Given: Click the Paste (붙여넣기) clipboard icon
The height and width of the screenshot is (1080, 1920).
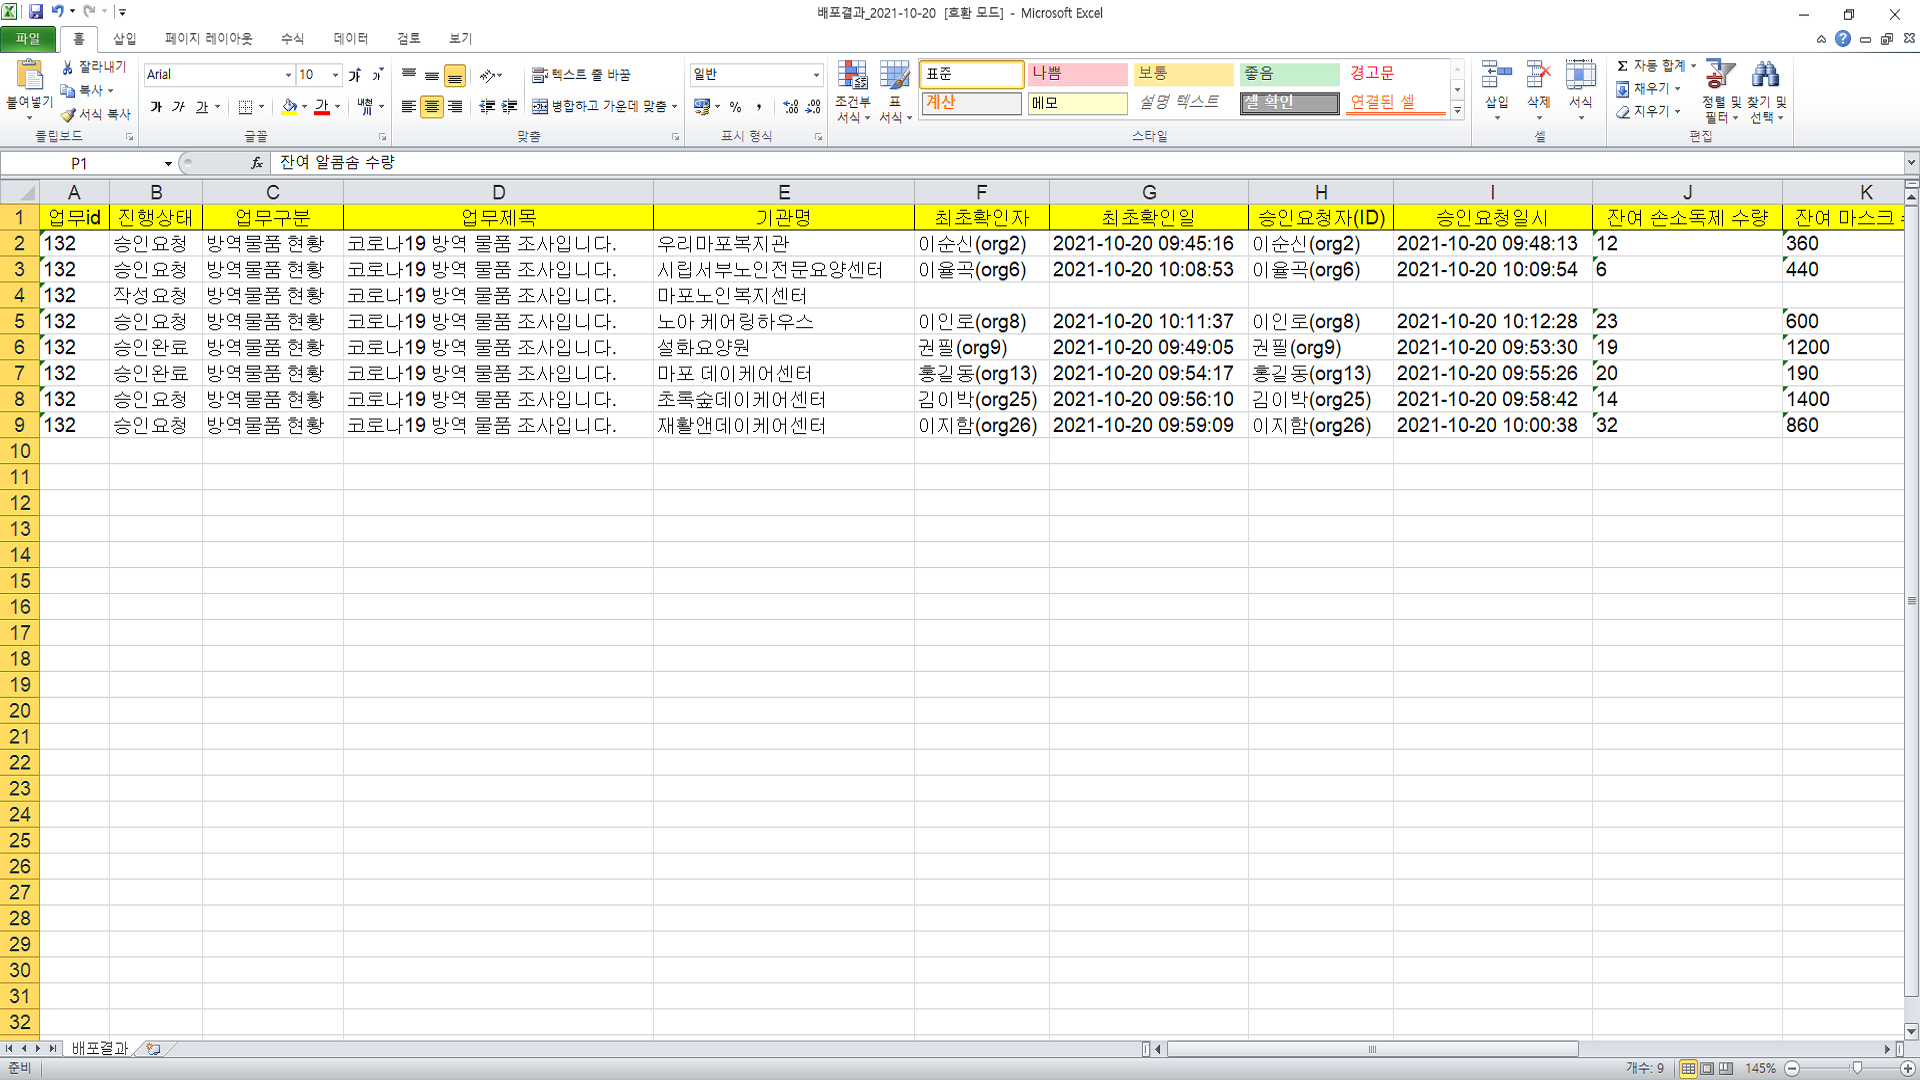Looking at the screenshot, I should [30, 77].
